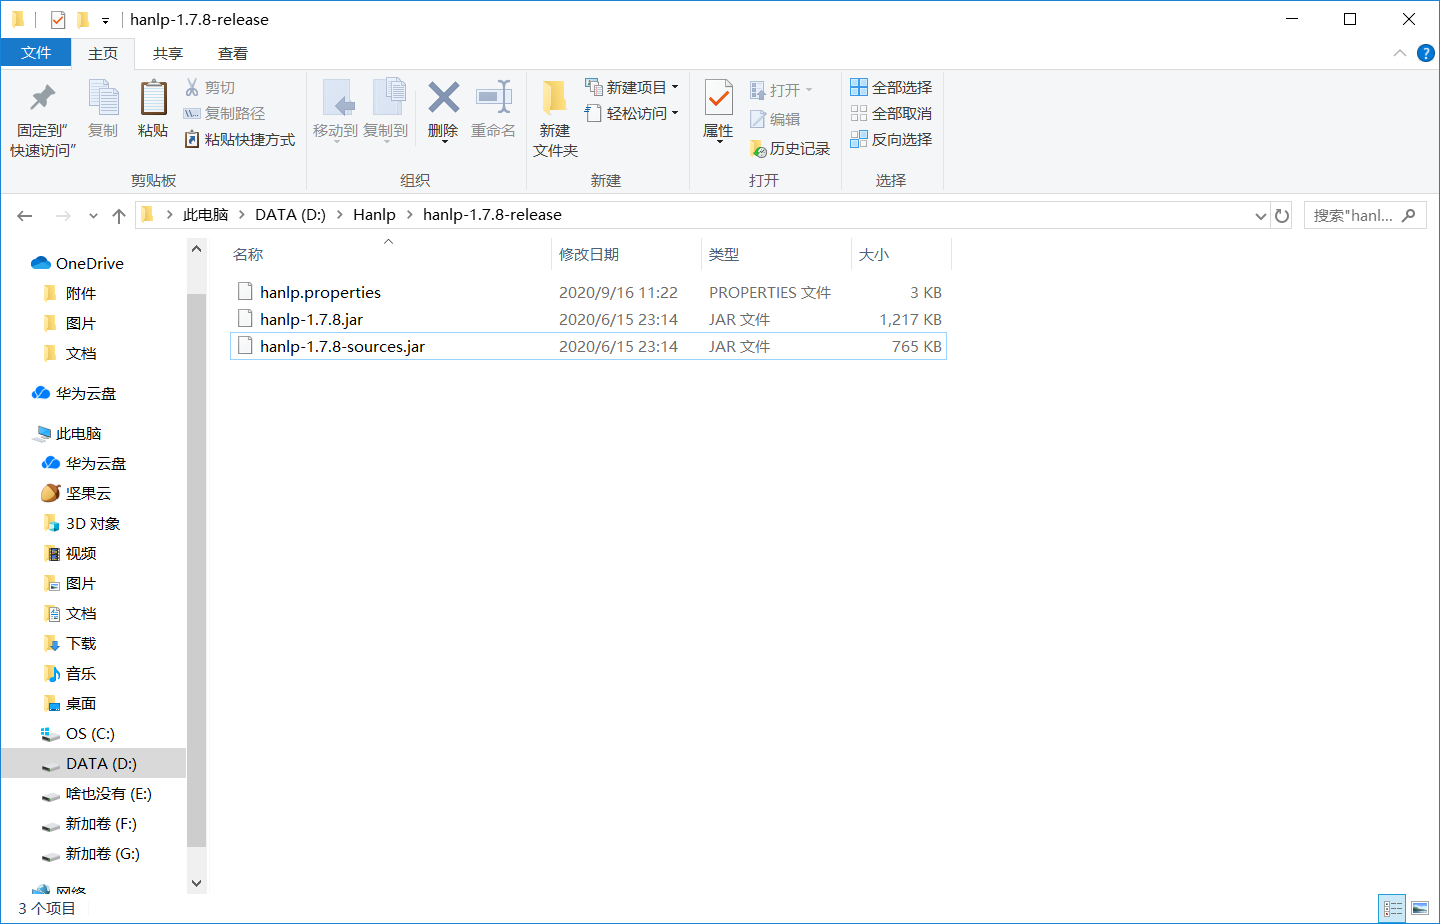1440x924 pixels.
Task: Click Edit (编辑) in the ribbon
Action: click(775, 119)
